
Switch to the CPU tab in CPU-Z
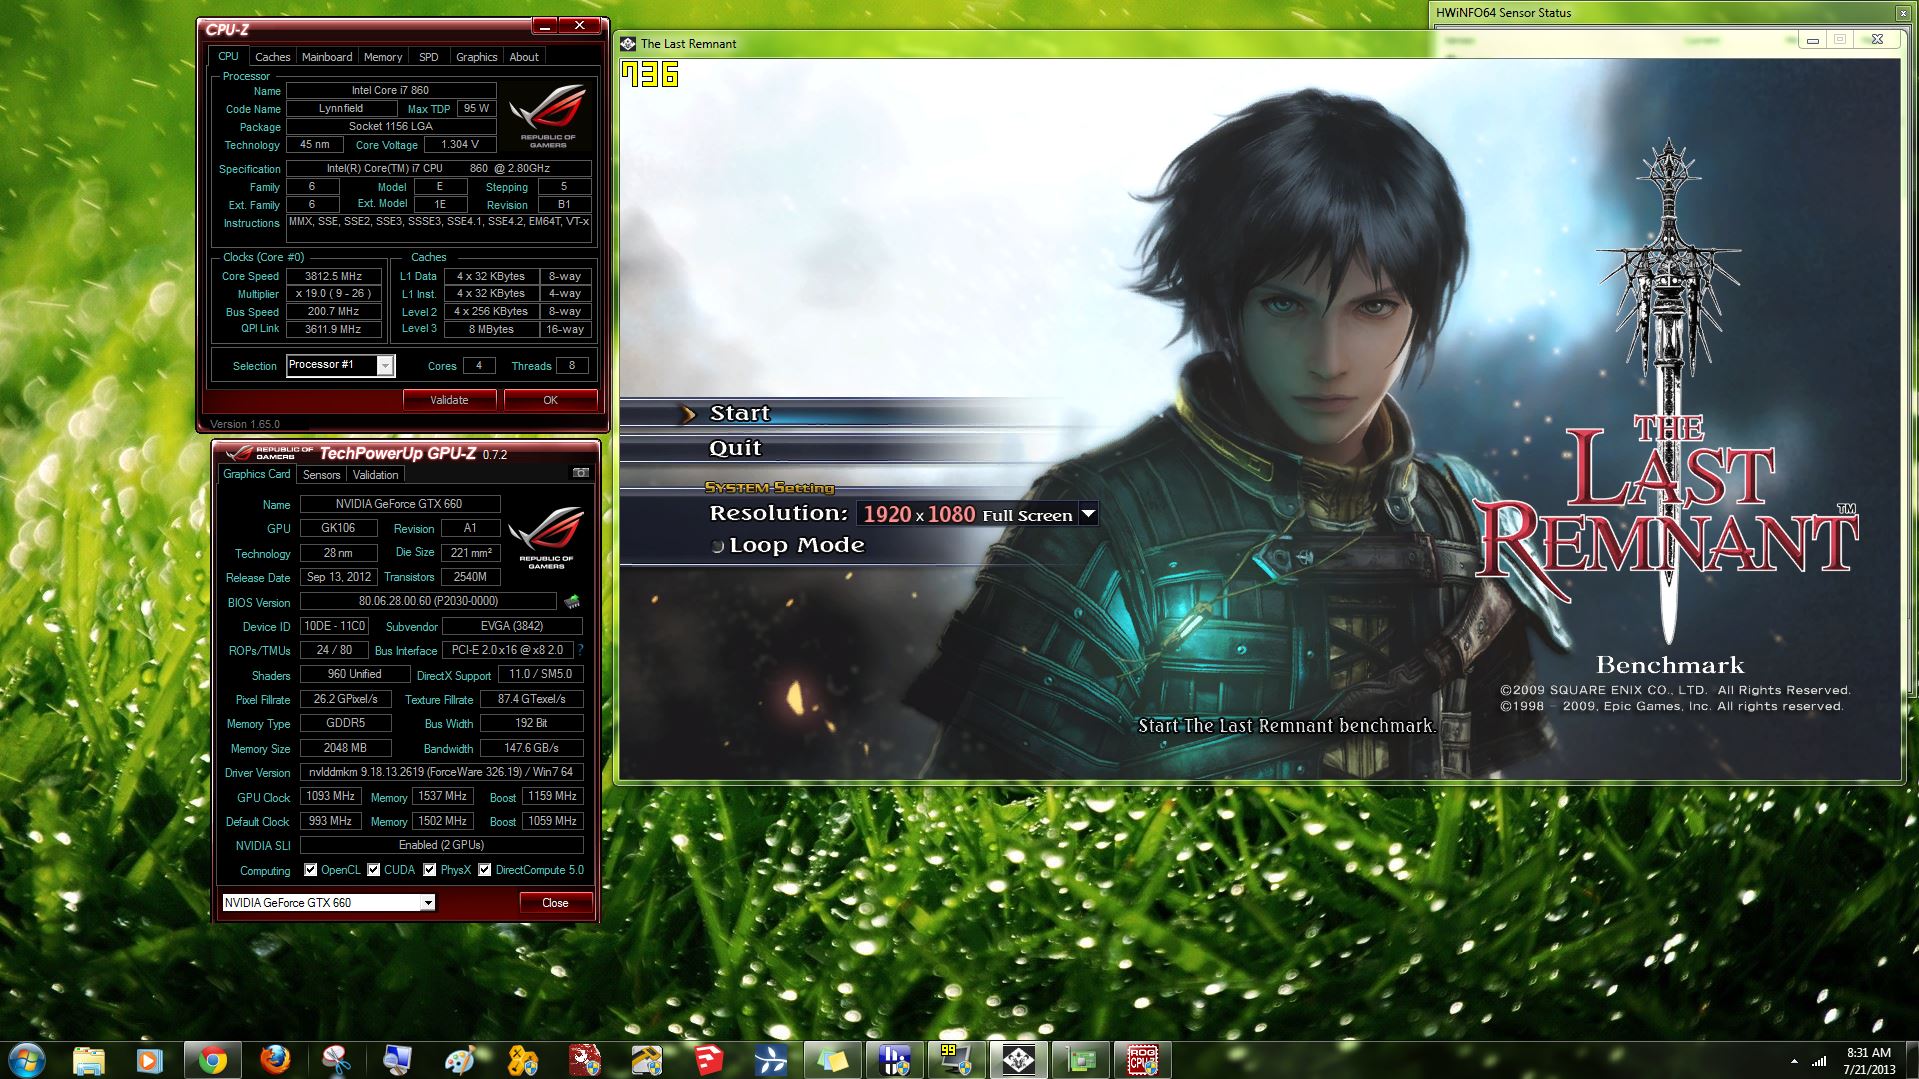pos(228,57)
